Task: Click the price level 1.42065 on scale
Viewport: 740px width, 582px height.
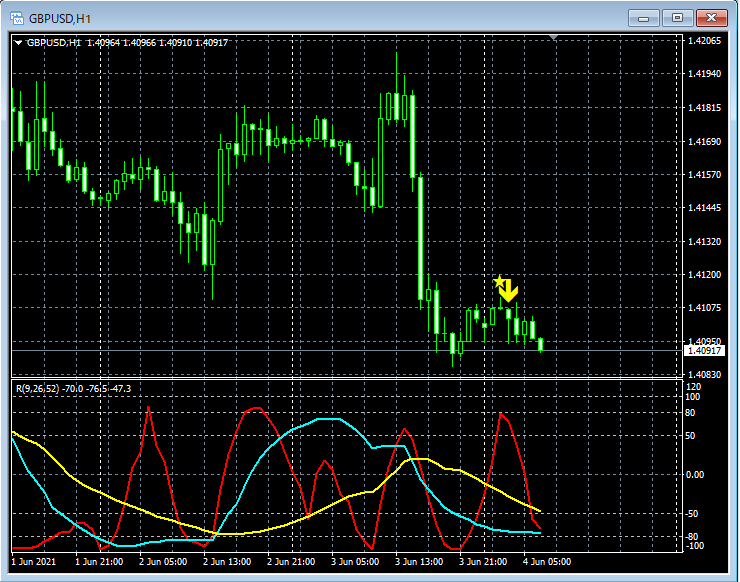Action: tap(705, 41)
